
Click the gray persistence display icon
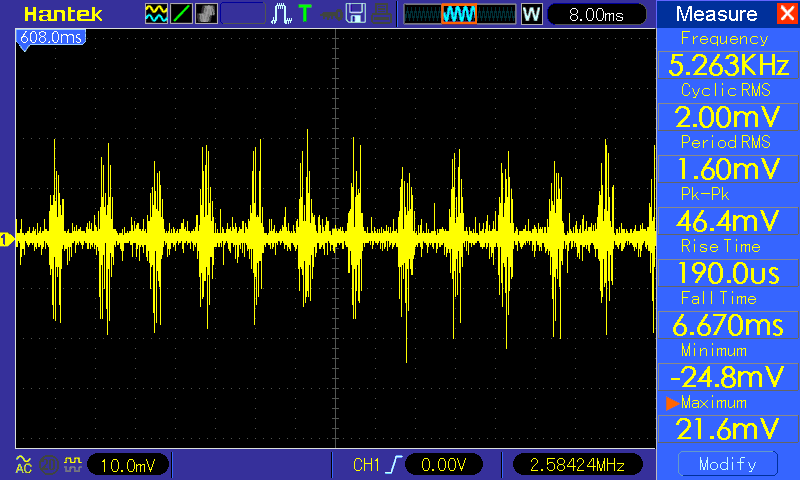point(206,14)
